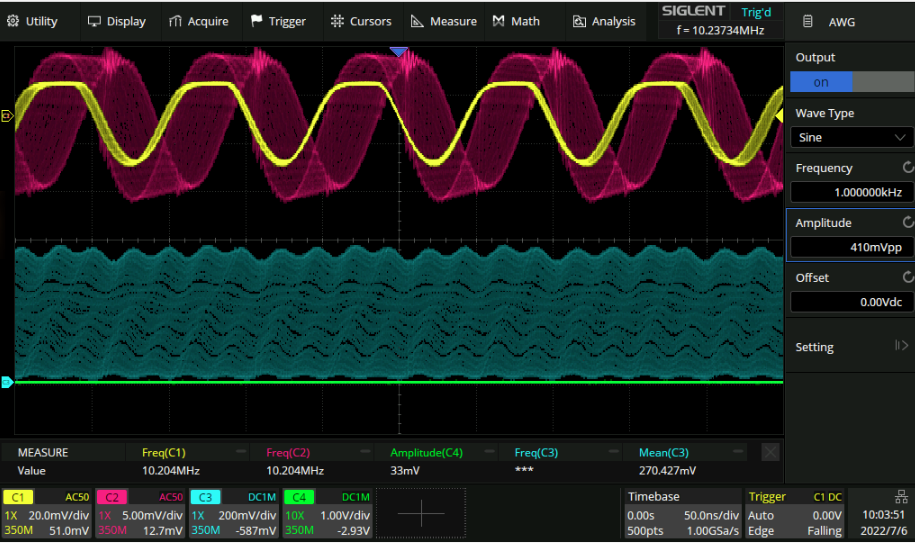Open the Trigger menu
This screenshot has width=915, height=543.
tap(278, 21)
